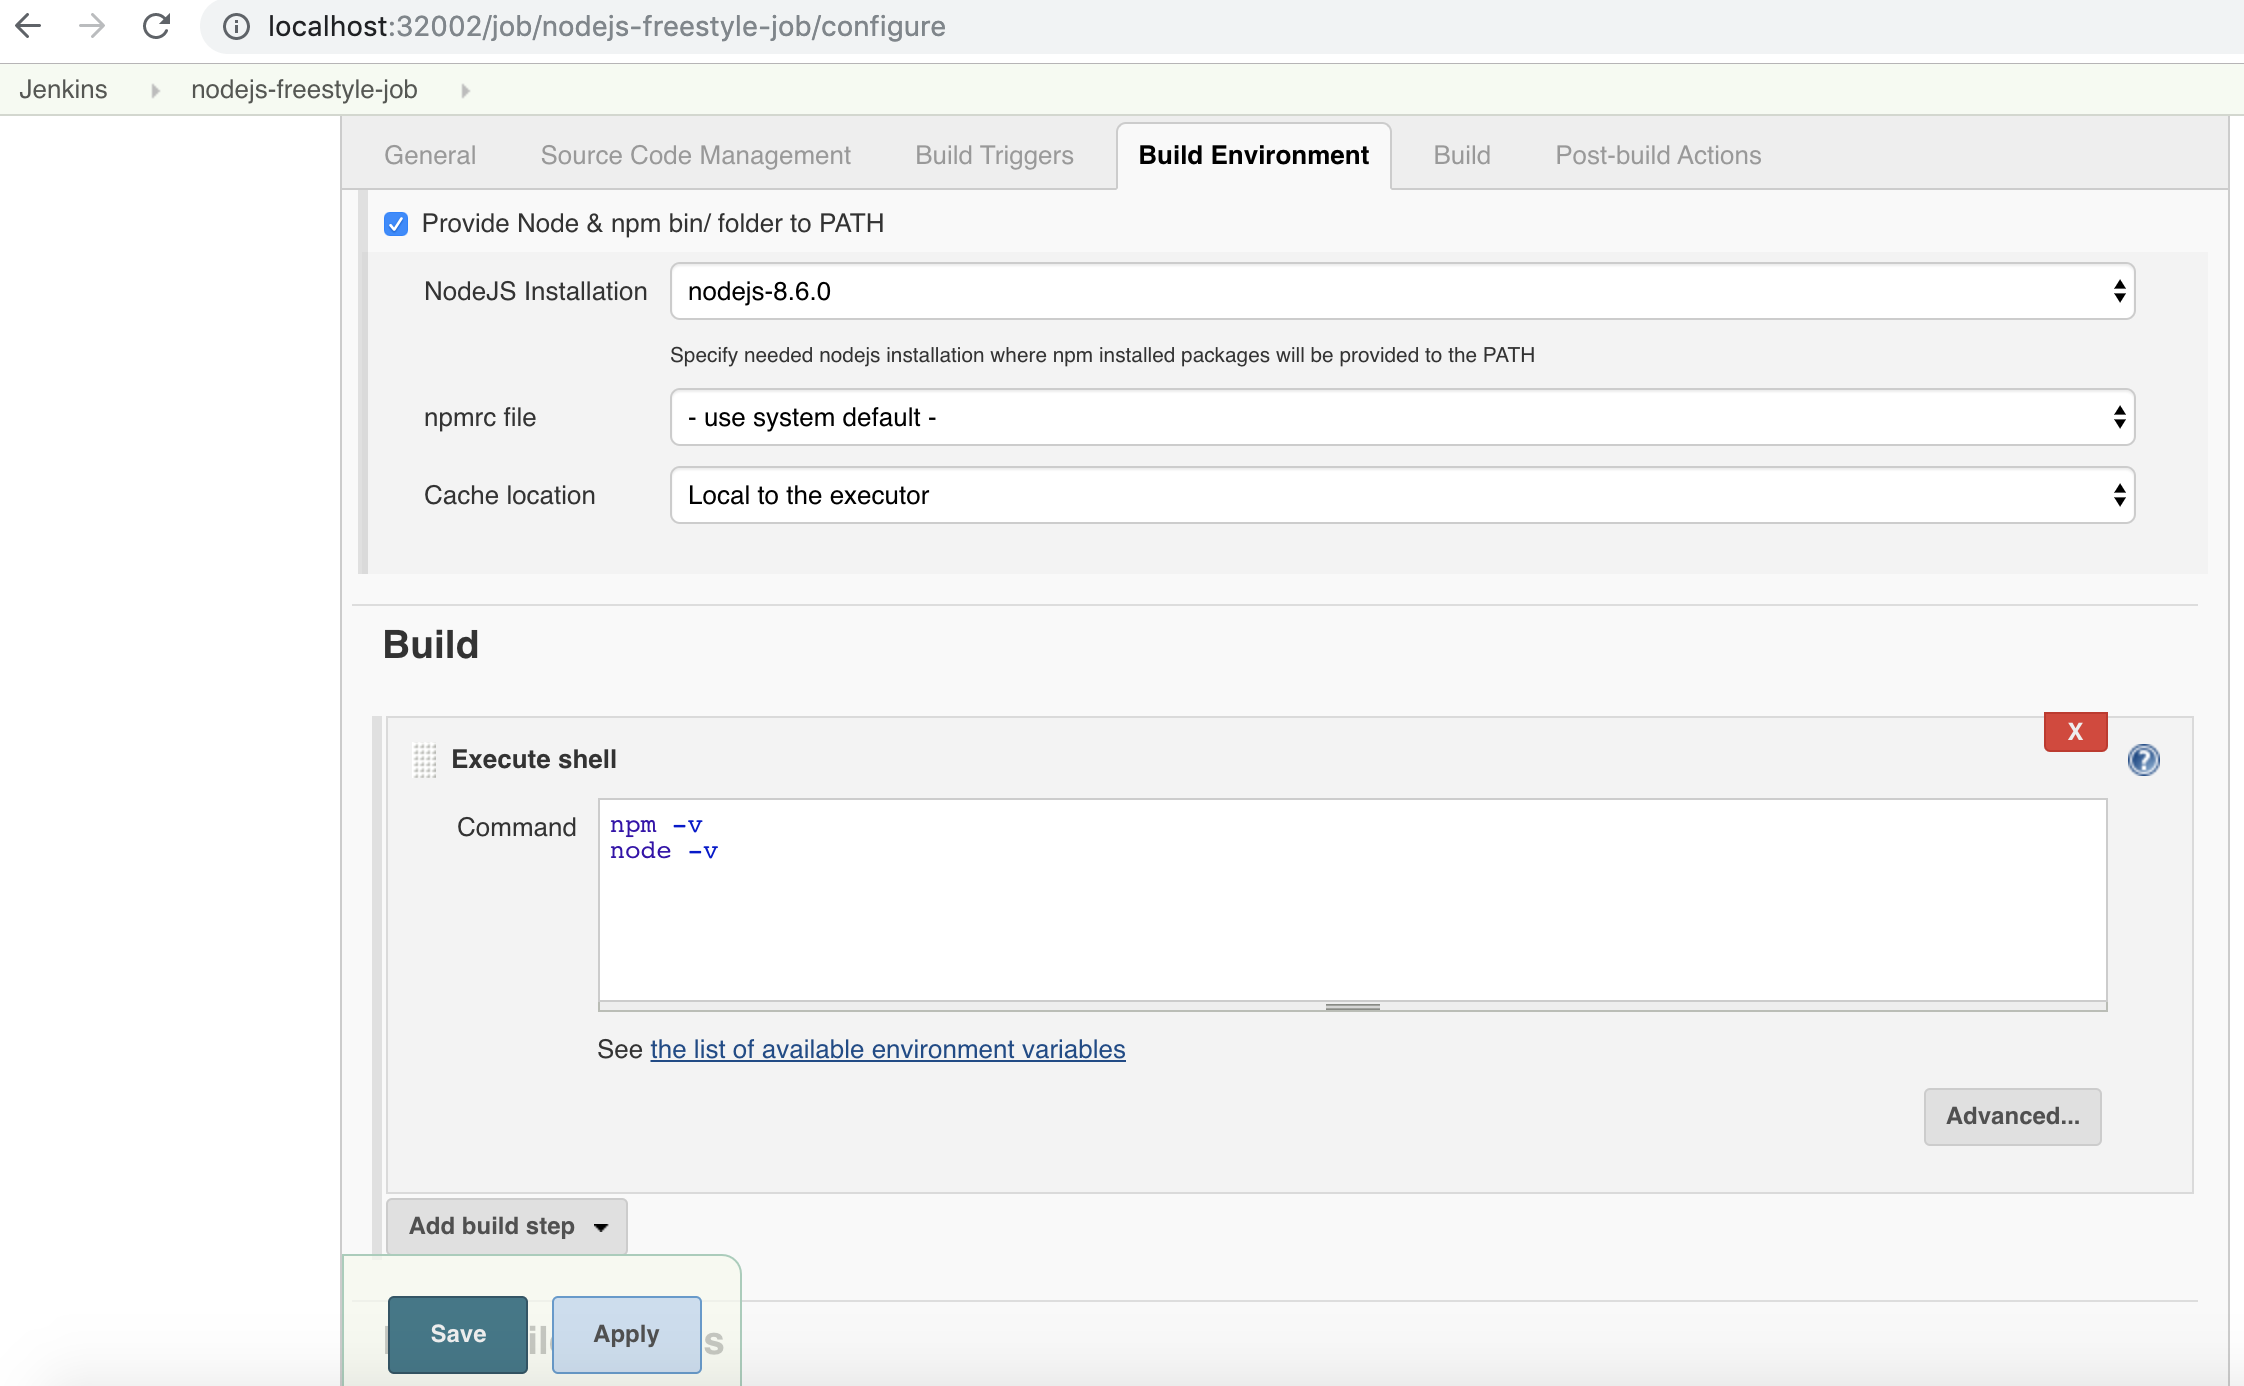Open the Add build step menu
This screenshot has width=2244, height=1386.
[x=505, y=1225]
